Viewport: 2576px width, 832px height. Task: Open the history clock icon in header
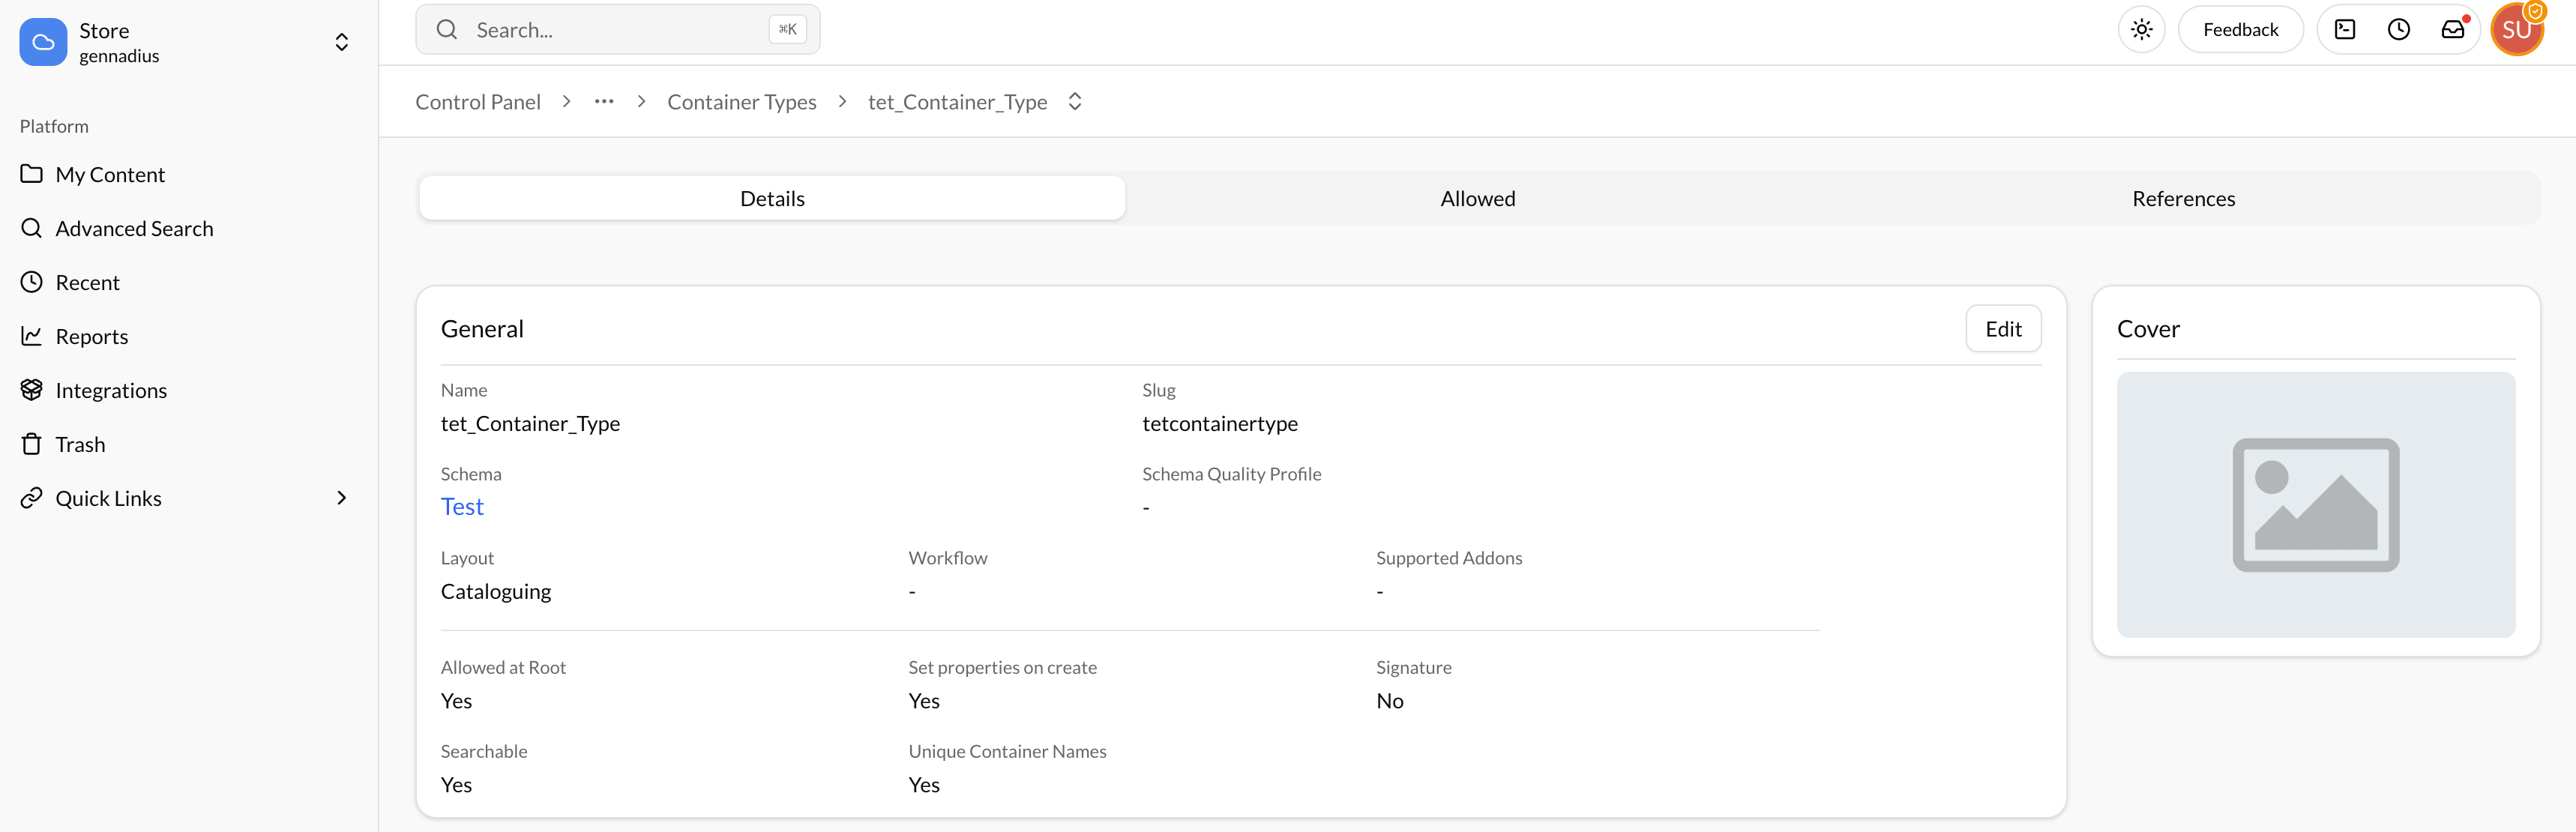(2398, 30)
